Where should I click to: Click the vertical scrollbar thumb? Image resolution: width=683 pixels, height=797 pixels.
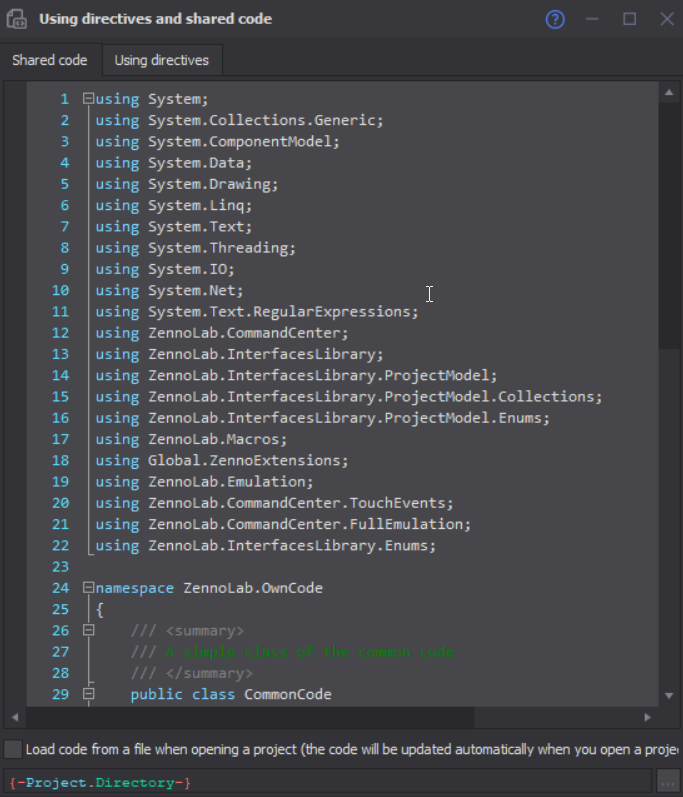pos(669,225)
